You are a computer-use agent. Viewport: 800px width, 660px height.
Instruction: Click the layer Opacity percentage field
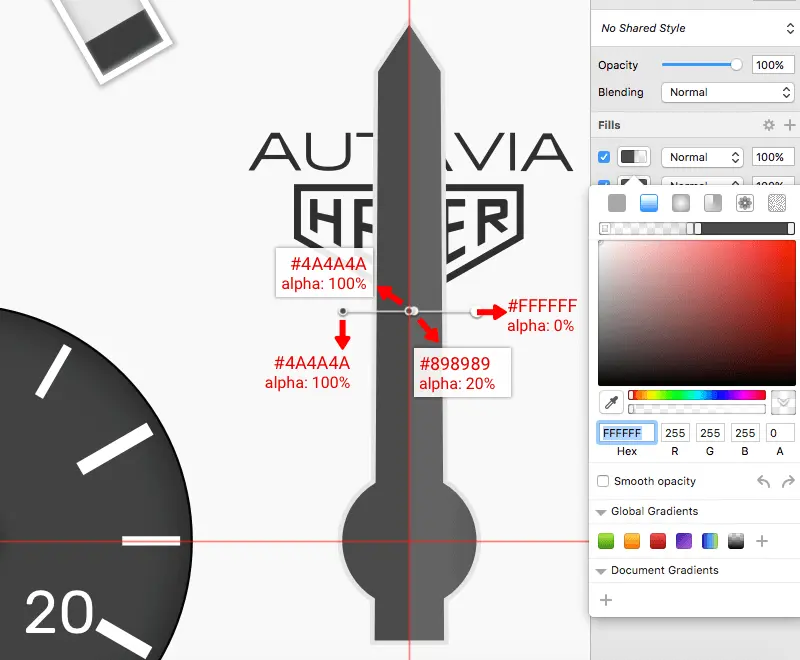[x=772, y=65]
